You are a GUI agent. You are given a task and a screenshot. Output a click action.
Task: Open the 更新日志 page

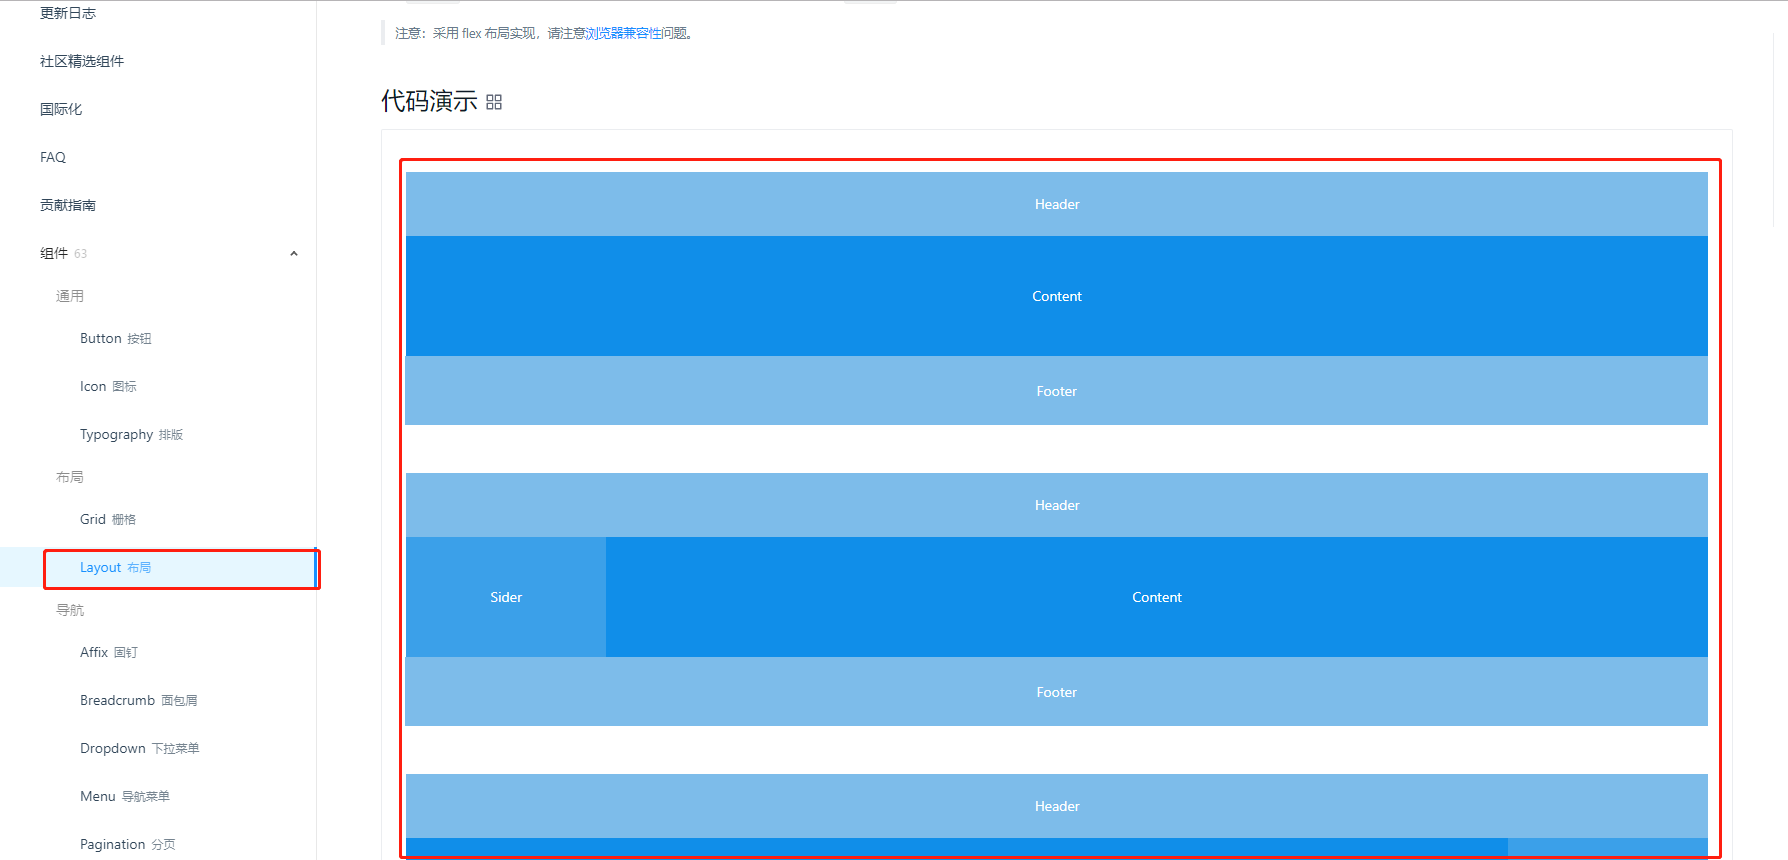[x=68, y=13]
